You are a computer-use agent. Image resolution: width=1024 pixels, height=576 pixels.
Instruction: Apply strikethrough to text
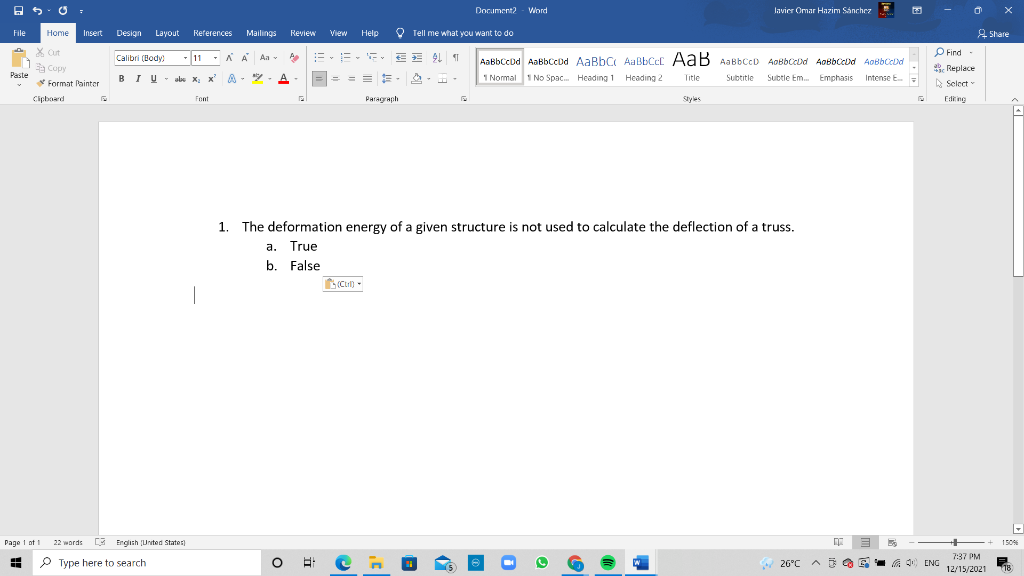tap(180, 78)
